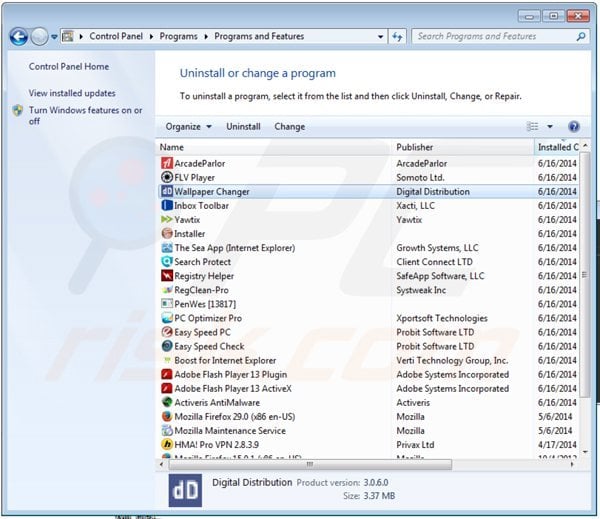
Task: Select the 'Growth Systems, LLC' publisher cell
Action: pyautogui.click(x=437, y=248)
